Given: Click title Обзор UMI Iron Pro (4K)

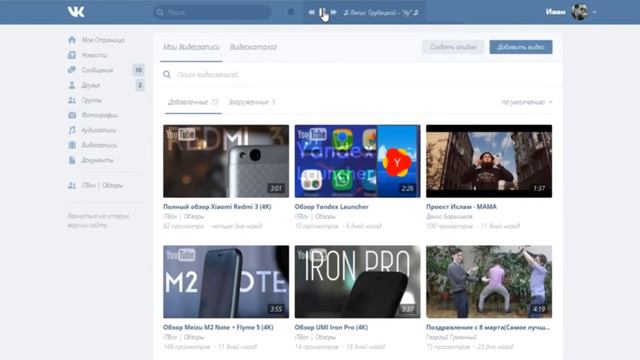Looking at the screenshot, I should pos(331,327).
